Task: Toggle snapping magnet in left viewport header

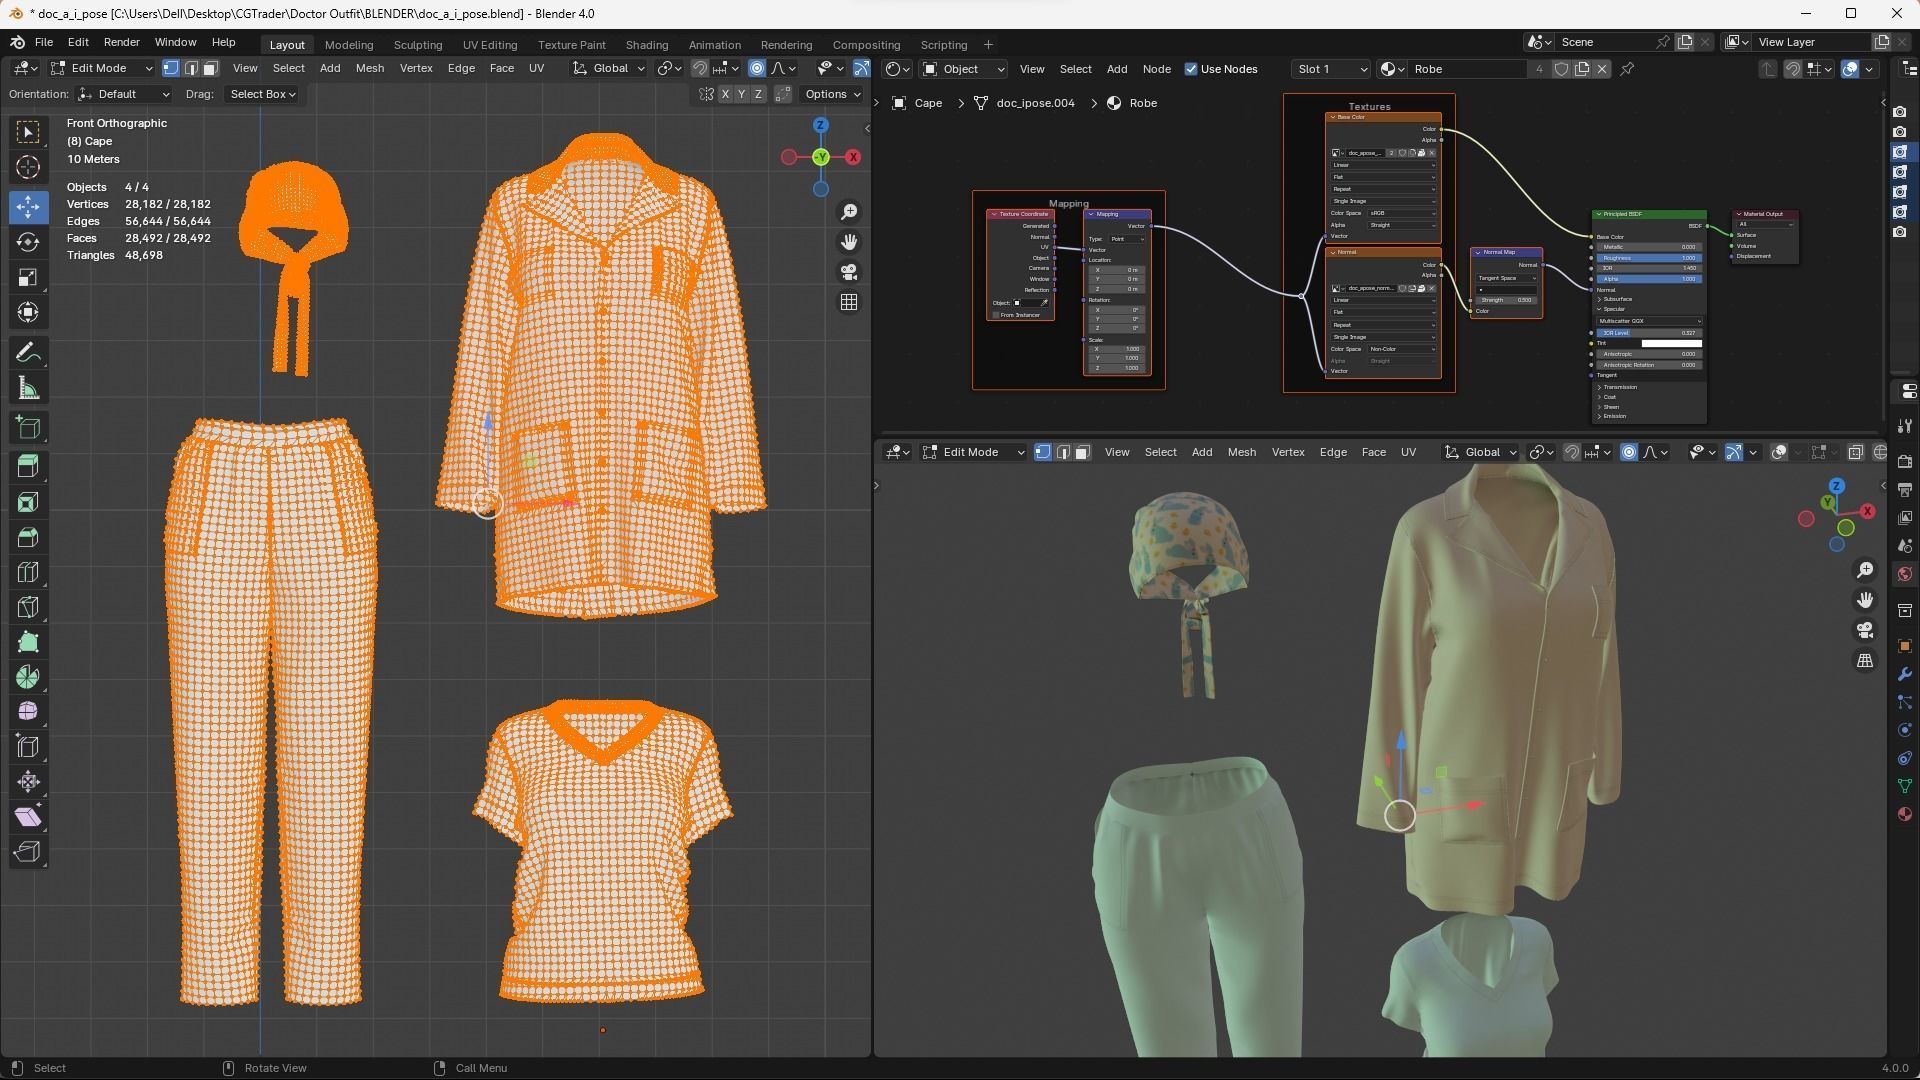Action: [x=700, y=69]
